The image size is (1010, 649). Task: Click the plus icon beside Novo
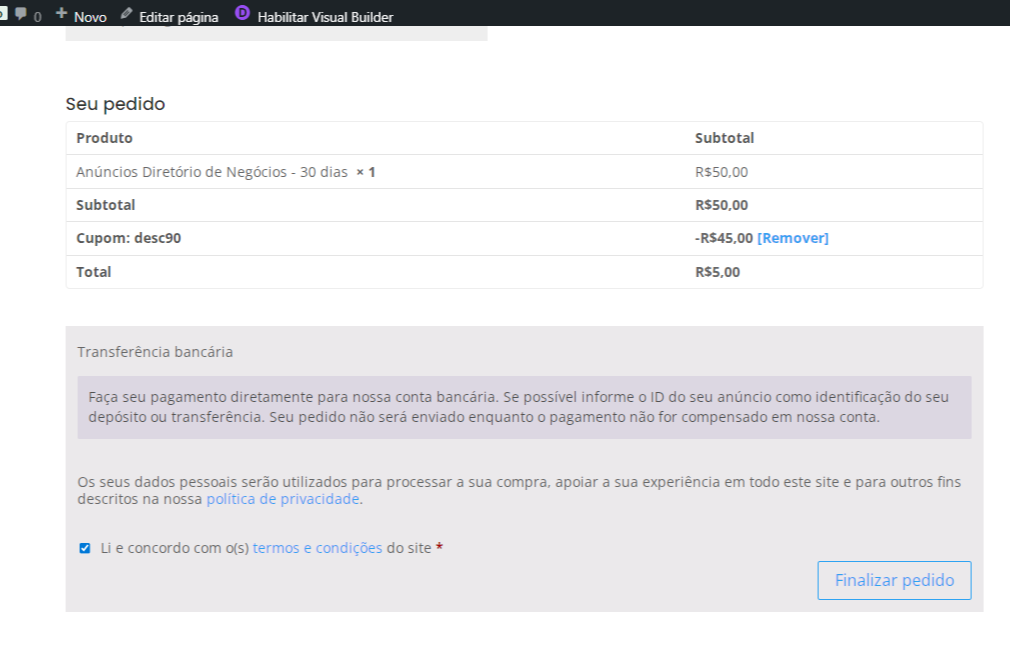62,14
